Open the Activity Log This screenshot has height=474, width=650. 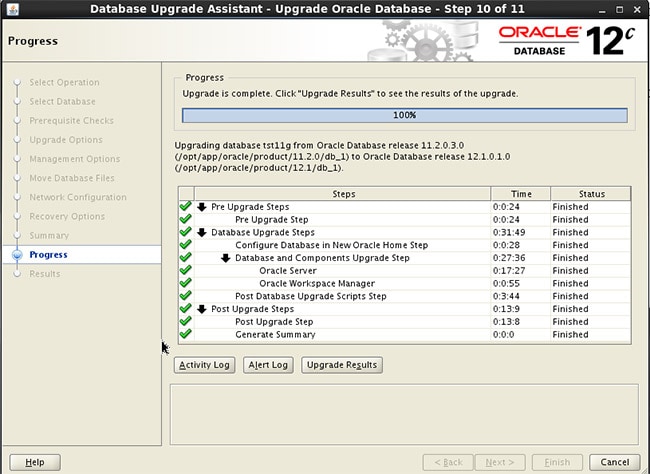pyautogui.click(x=204, y=365)
